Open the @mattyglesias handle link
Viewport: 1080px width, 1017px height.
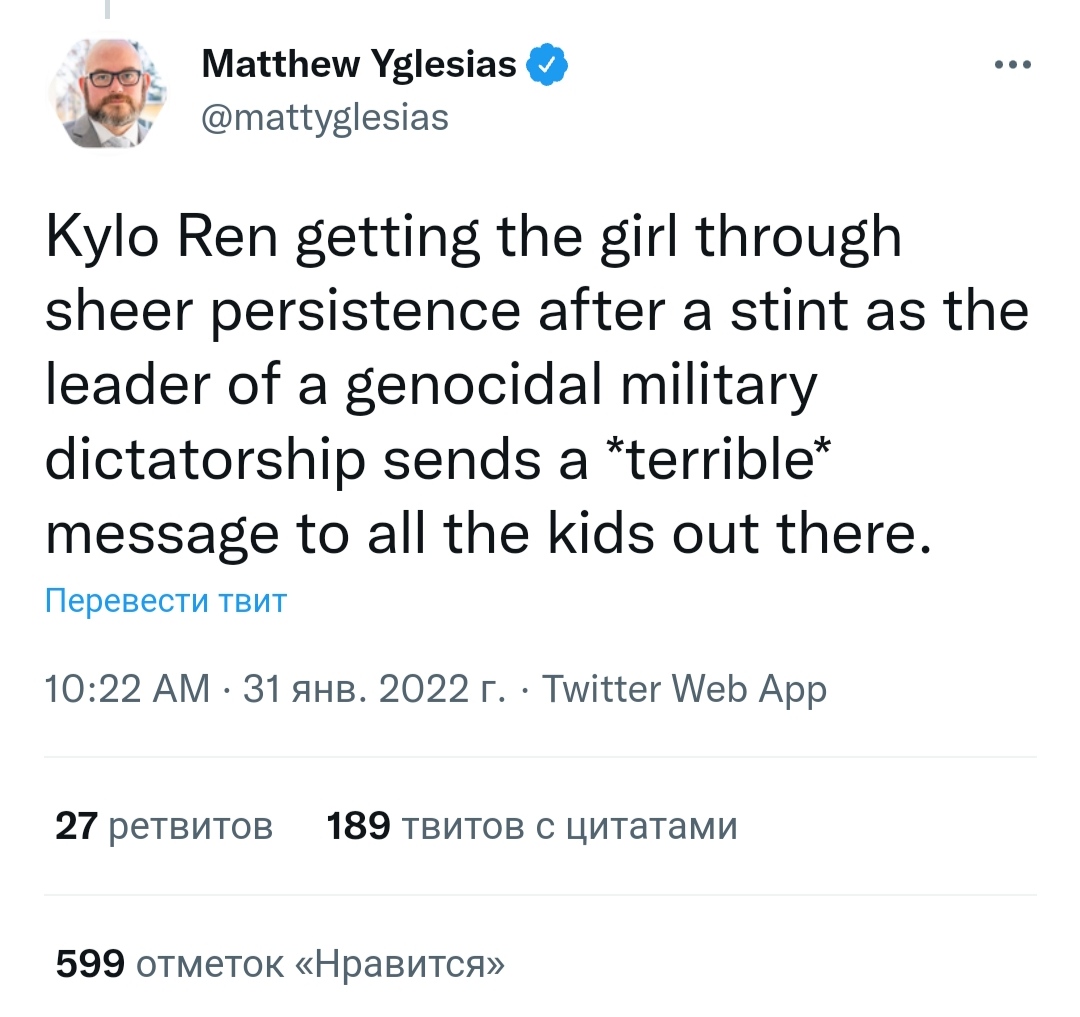tap(325, 118)
